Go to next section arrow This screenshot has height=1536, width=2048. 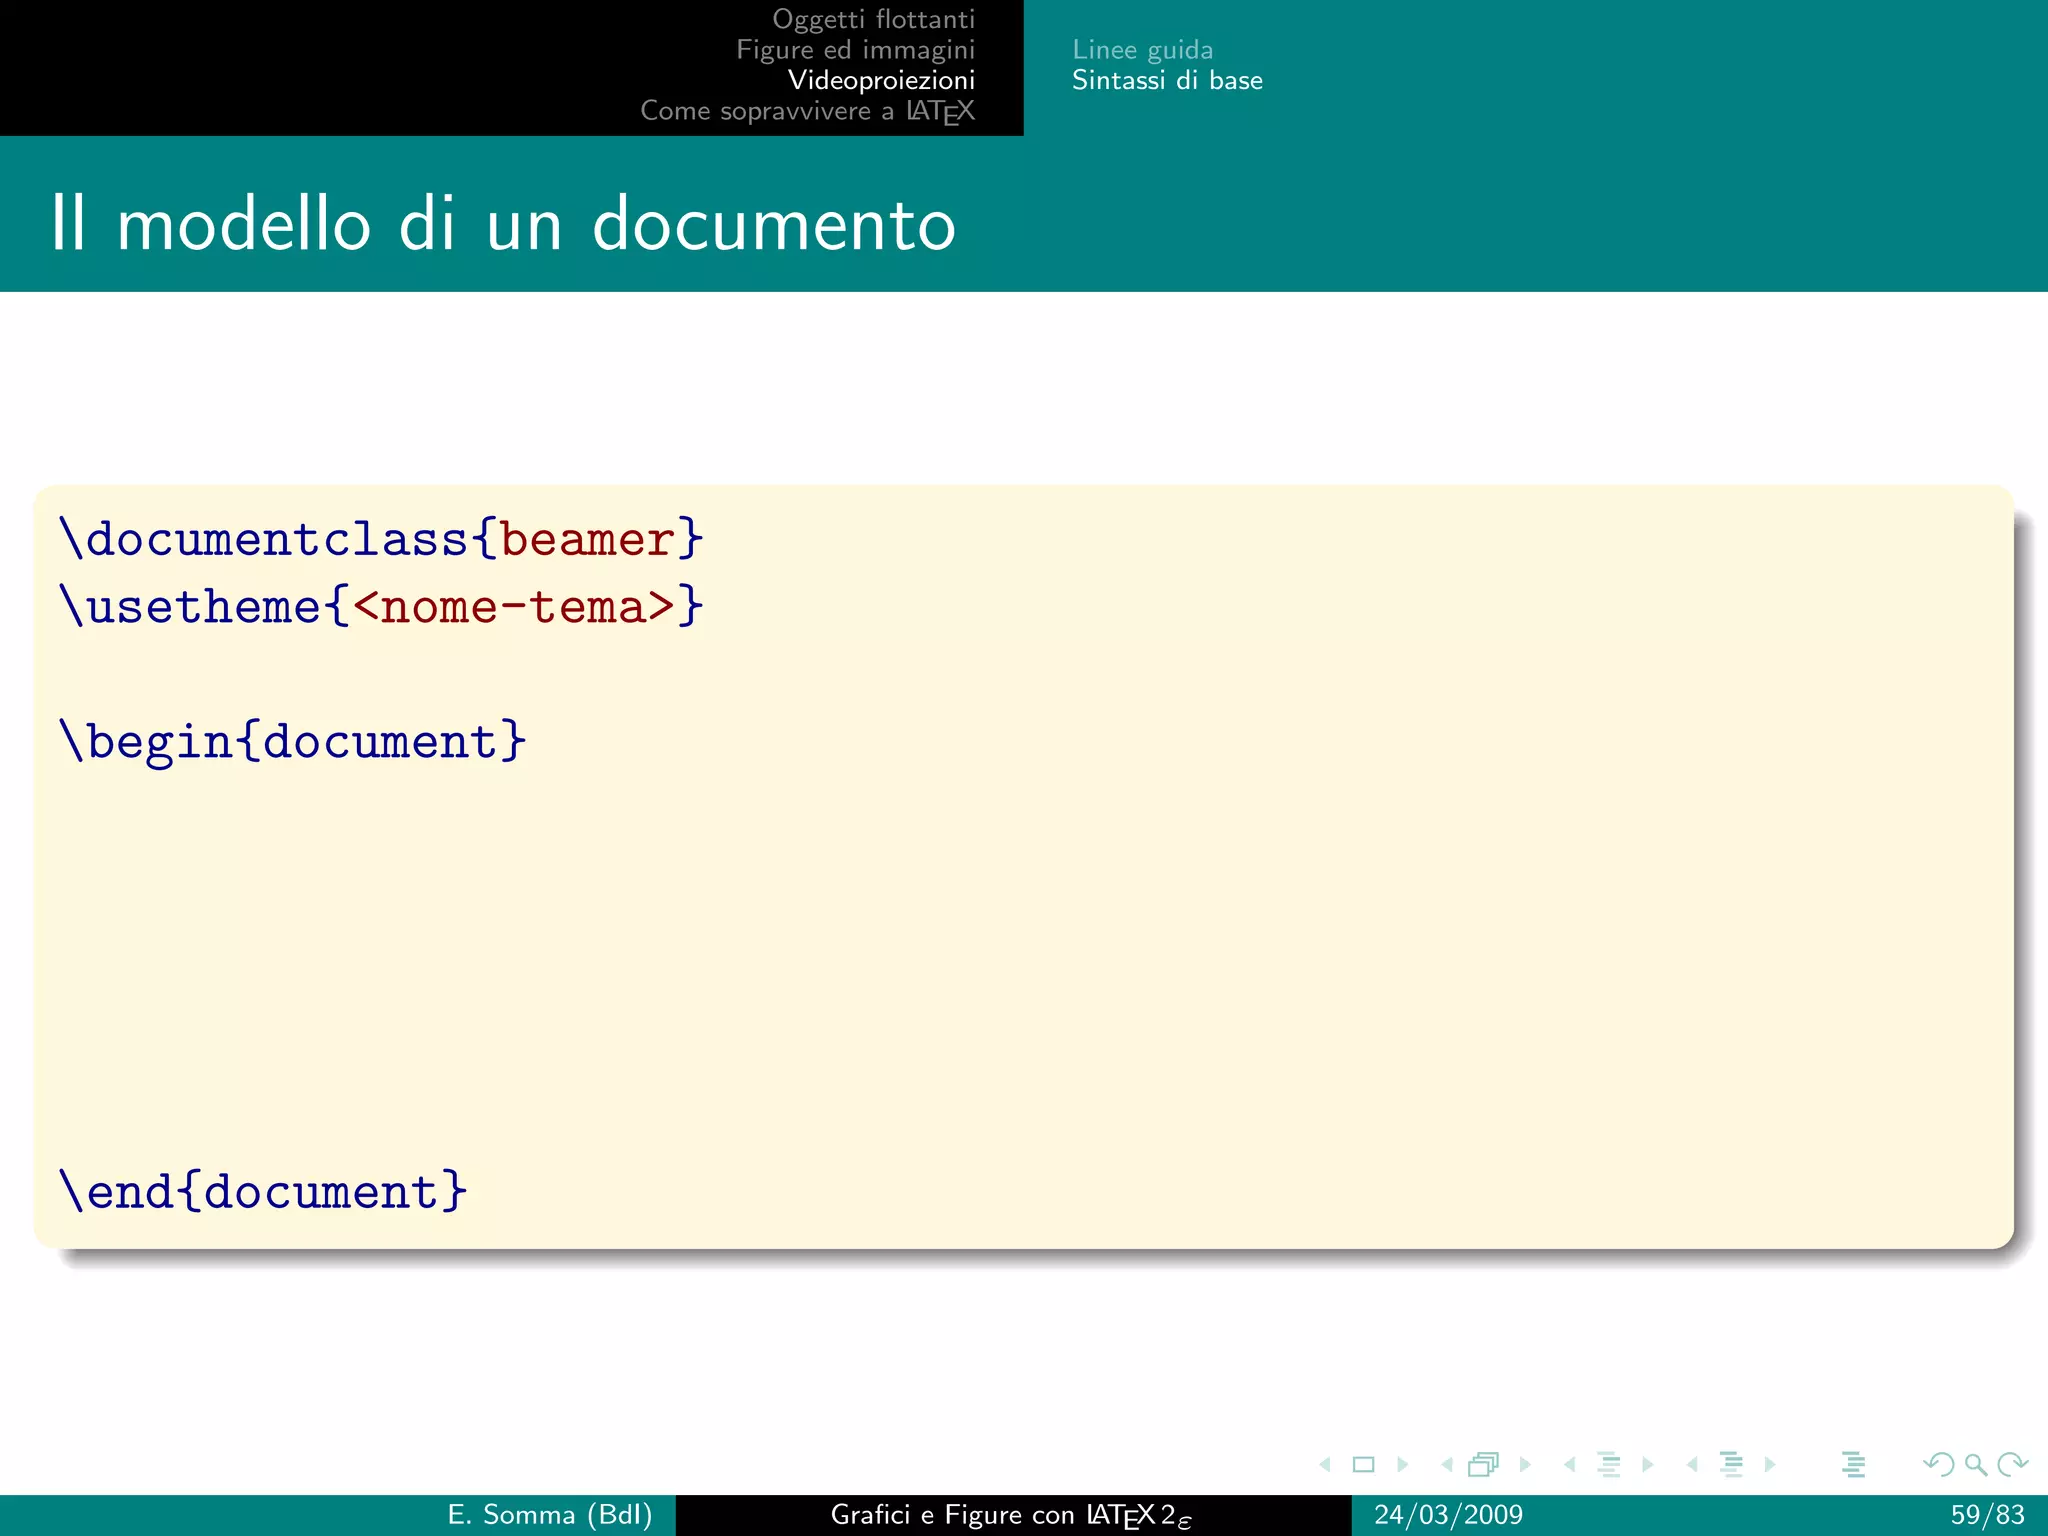point(1770,1465)
